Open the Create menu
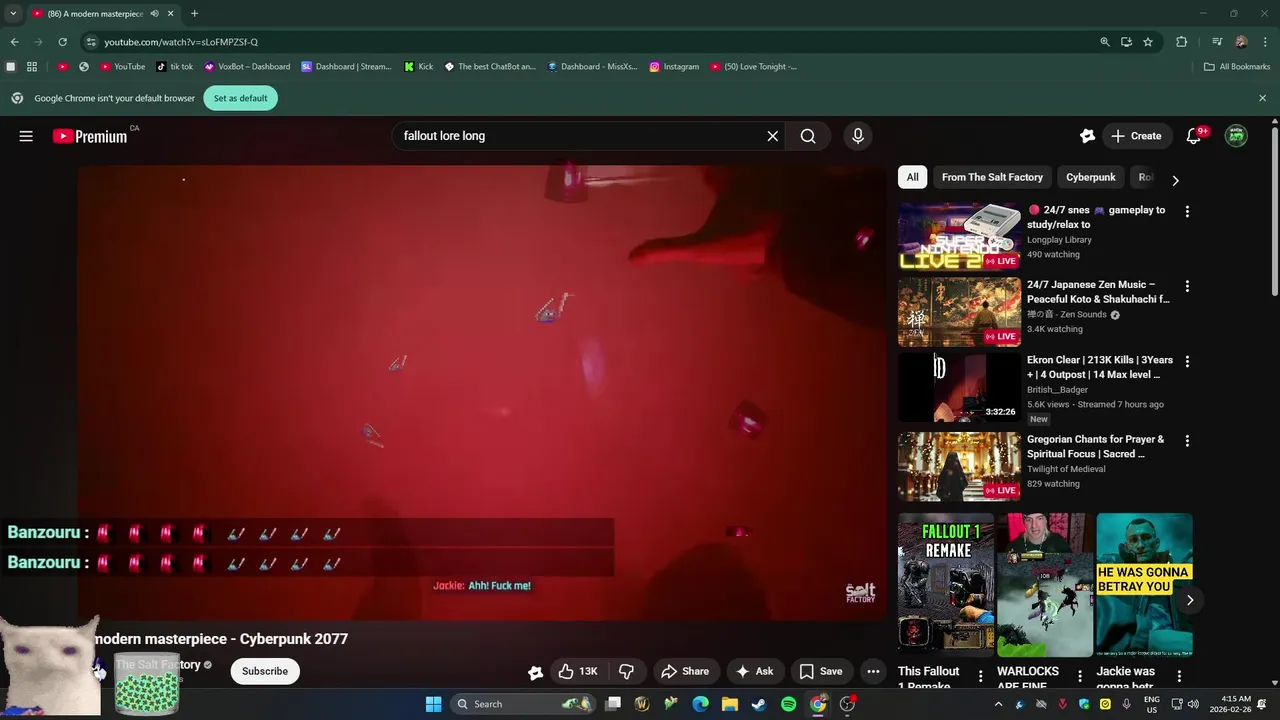This screenshot has width=1280, height=720. (x=1136, y=136)
